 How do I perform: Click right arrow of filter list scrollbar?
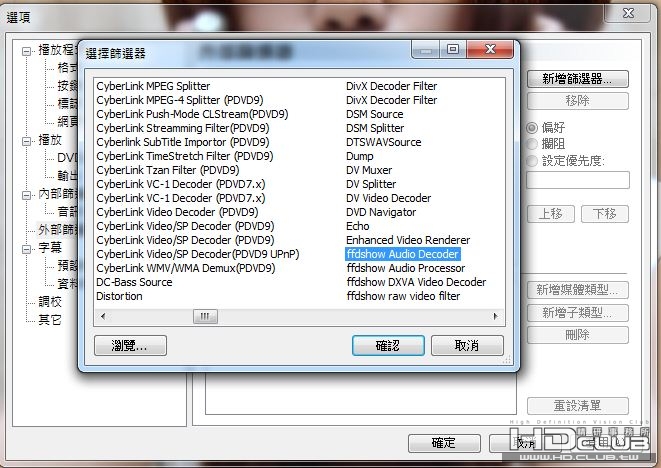click(x=496, y=316)
